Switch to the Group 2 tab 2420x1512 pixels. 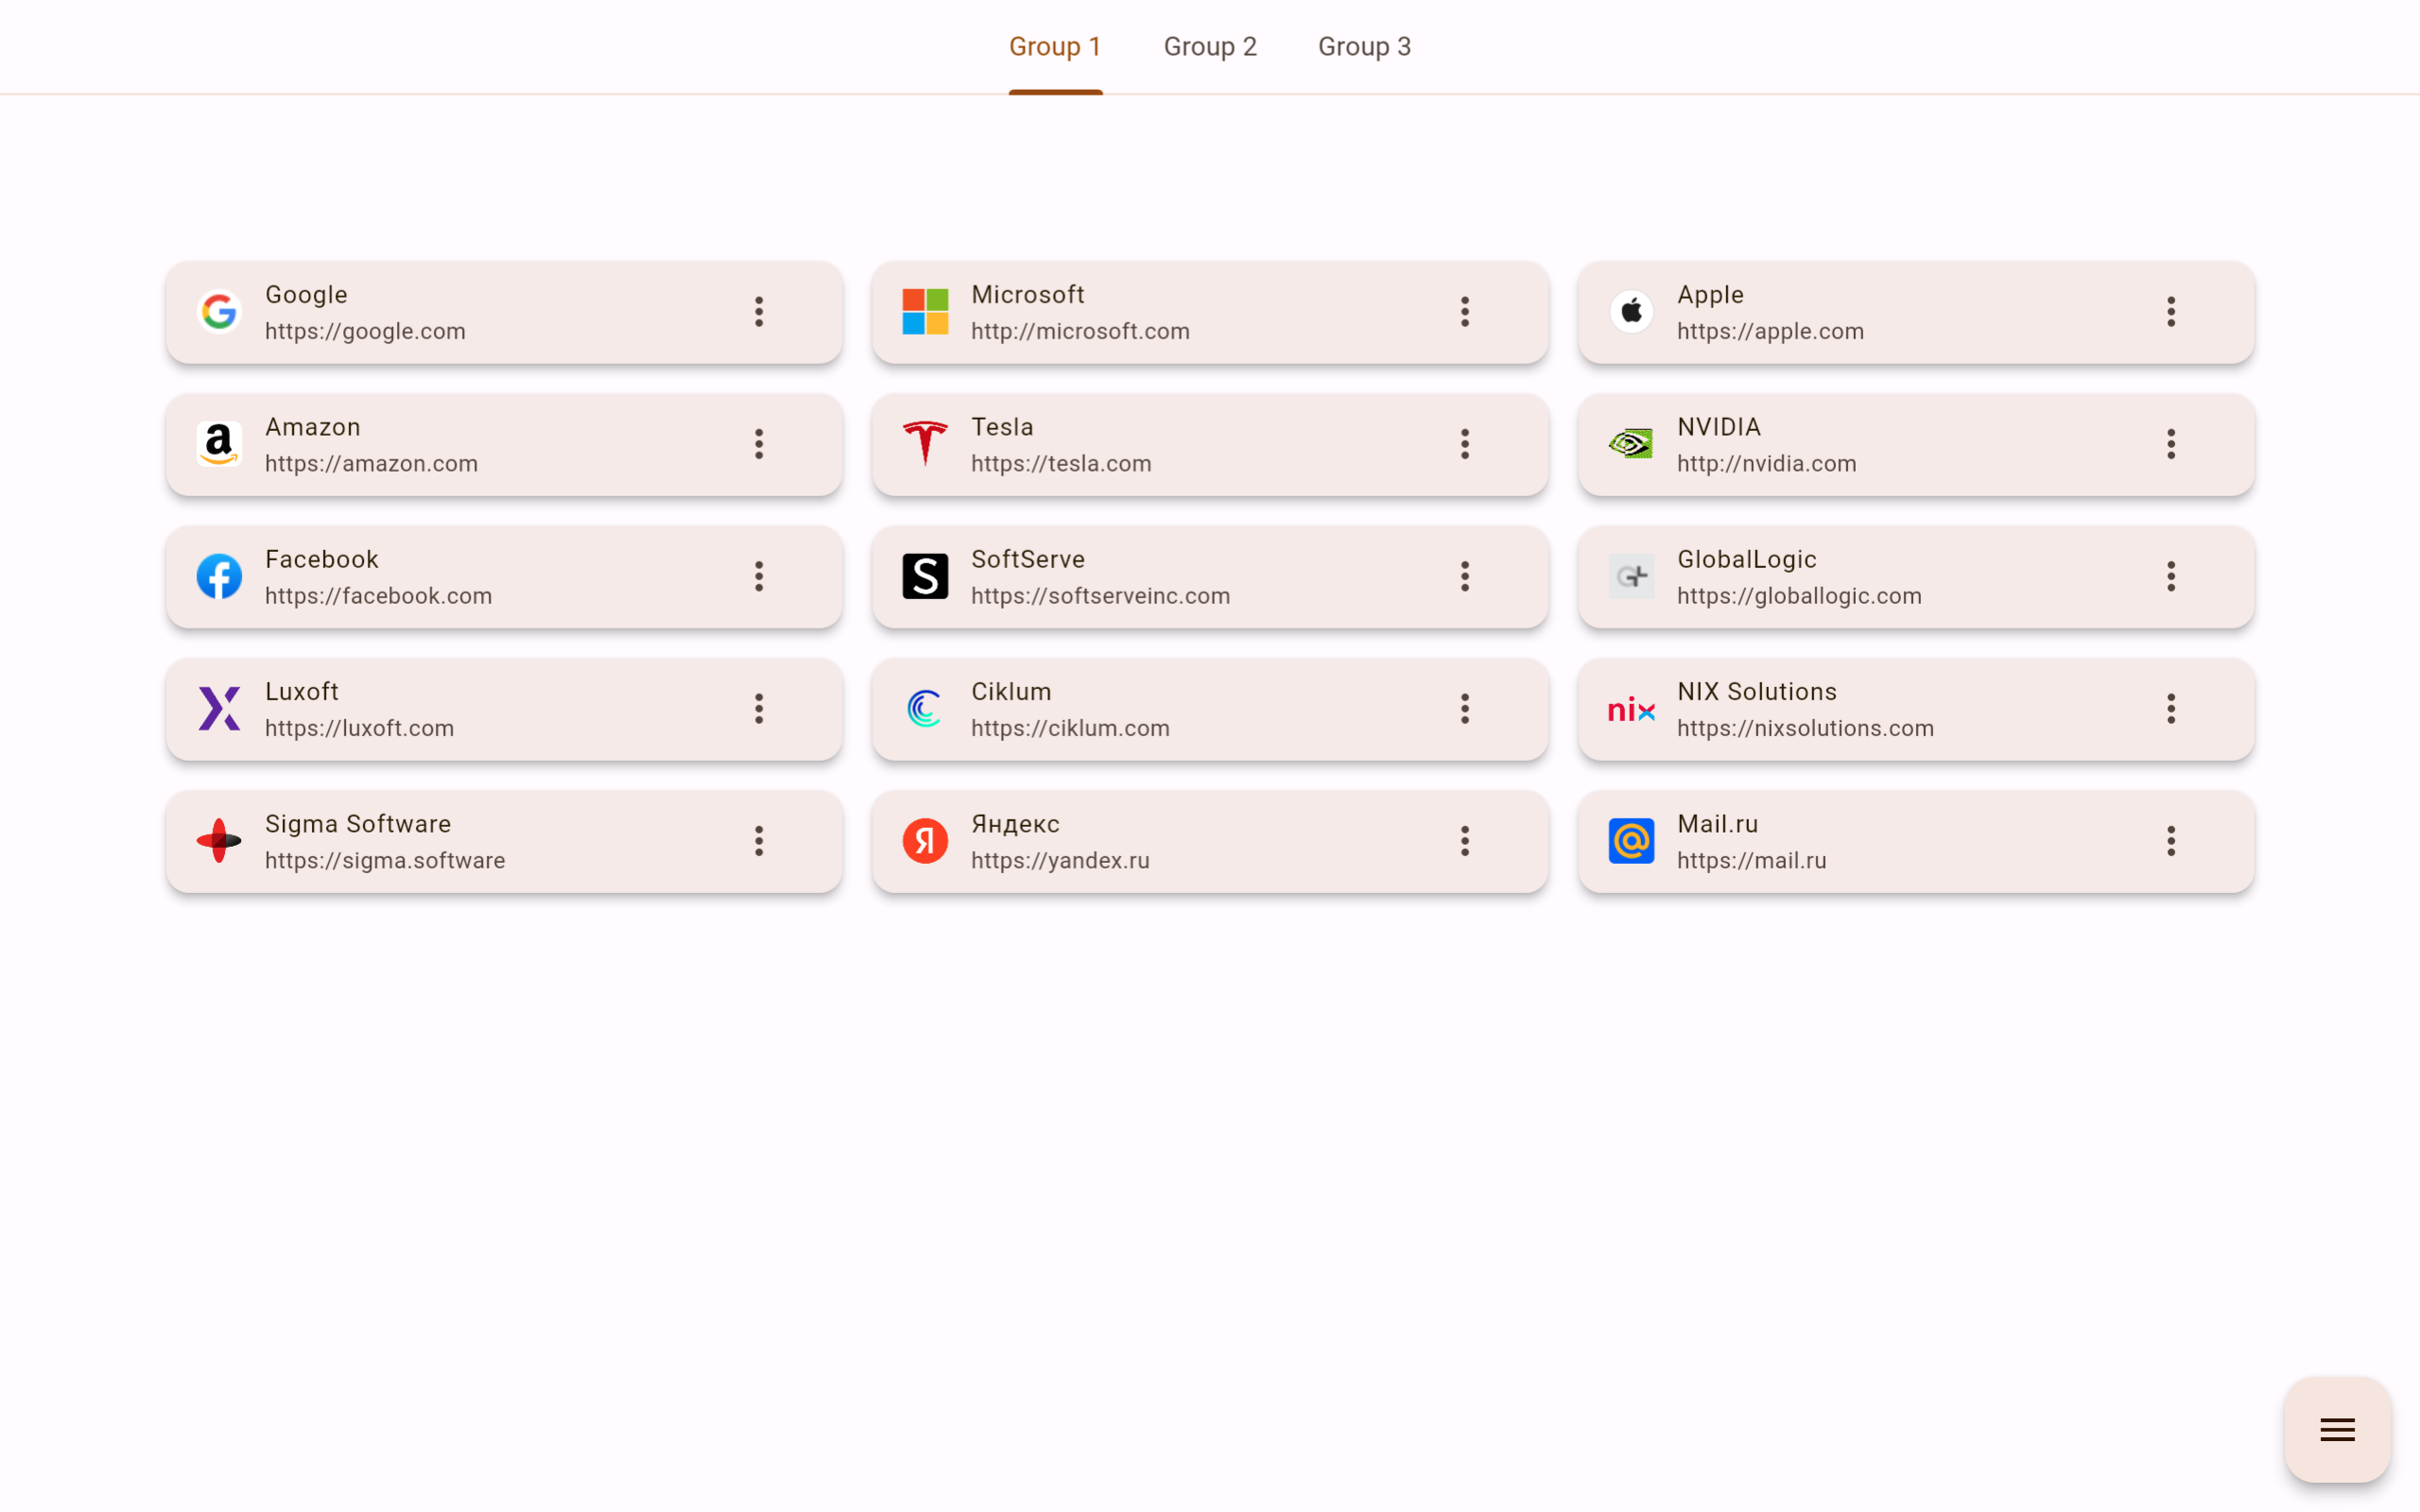tap(1210, 47)
